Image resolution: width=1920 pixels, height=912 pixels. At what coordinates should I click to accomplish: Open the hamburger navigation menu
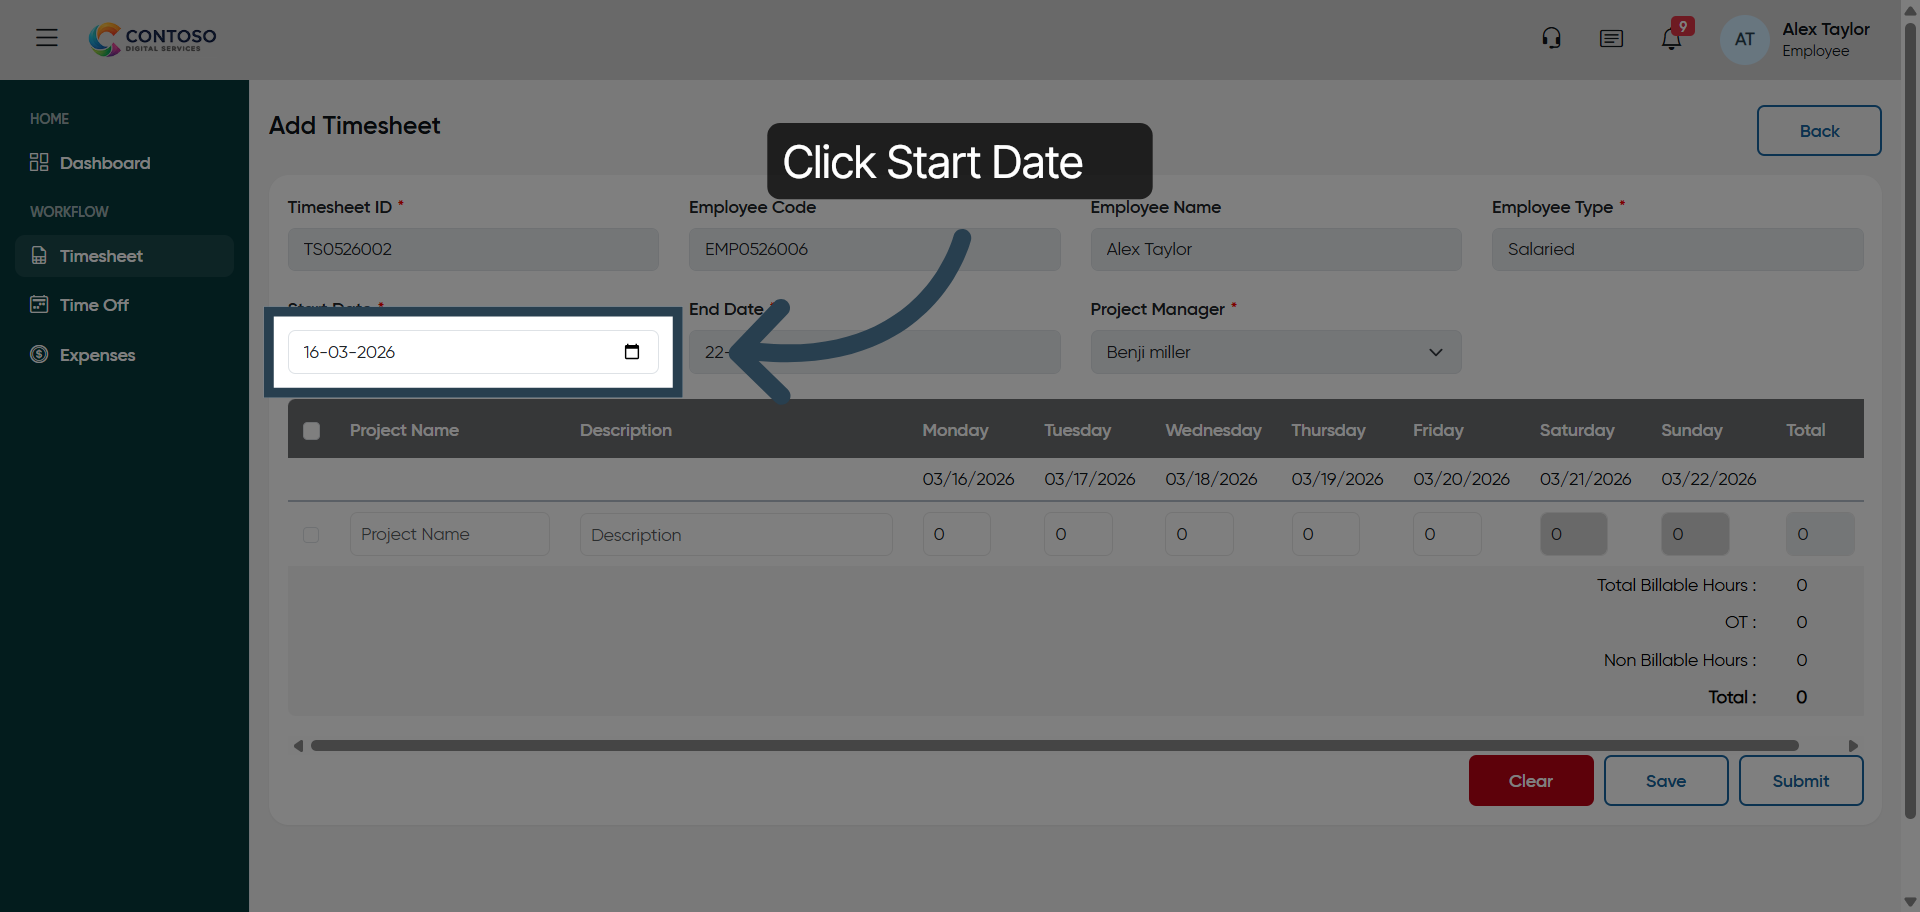pos(46,38)
